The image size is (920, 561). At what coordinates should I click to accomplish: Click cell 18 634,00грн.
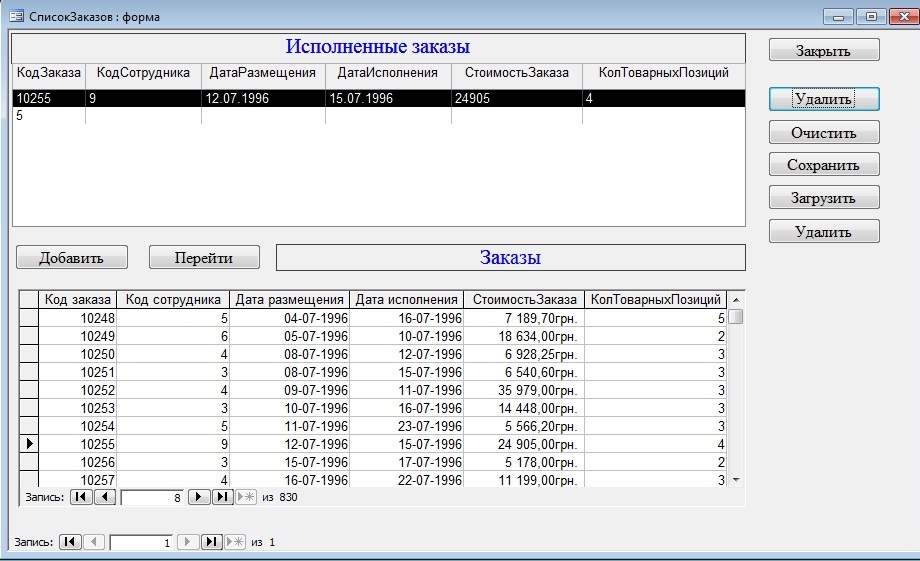pos(525,336)
